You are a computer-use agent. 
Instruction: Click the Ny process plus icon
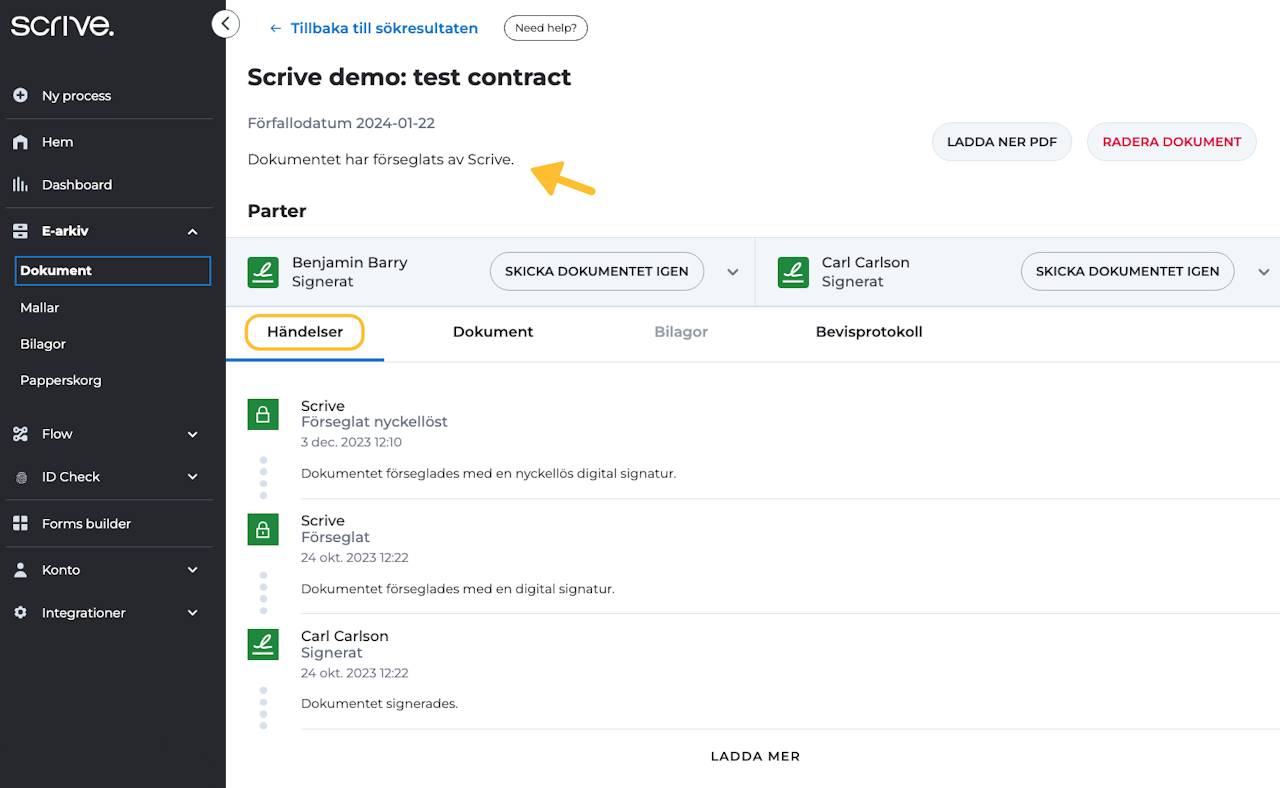coord(20,96)
